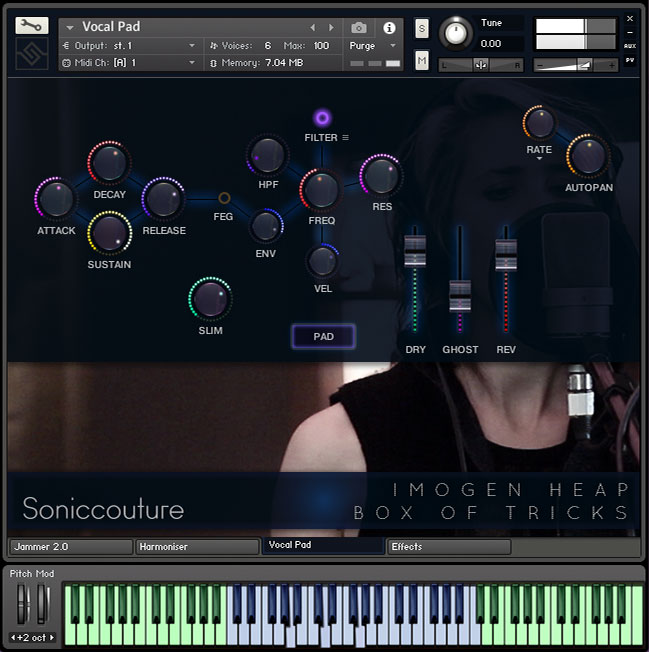The height and width of the screenshot is (652, 649).
Task: Show instrument info with the i icon
Action: pos(389,28)
